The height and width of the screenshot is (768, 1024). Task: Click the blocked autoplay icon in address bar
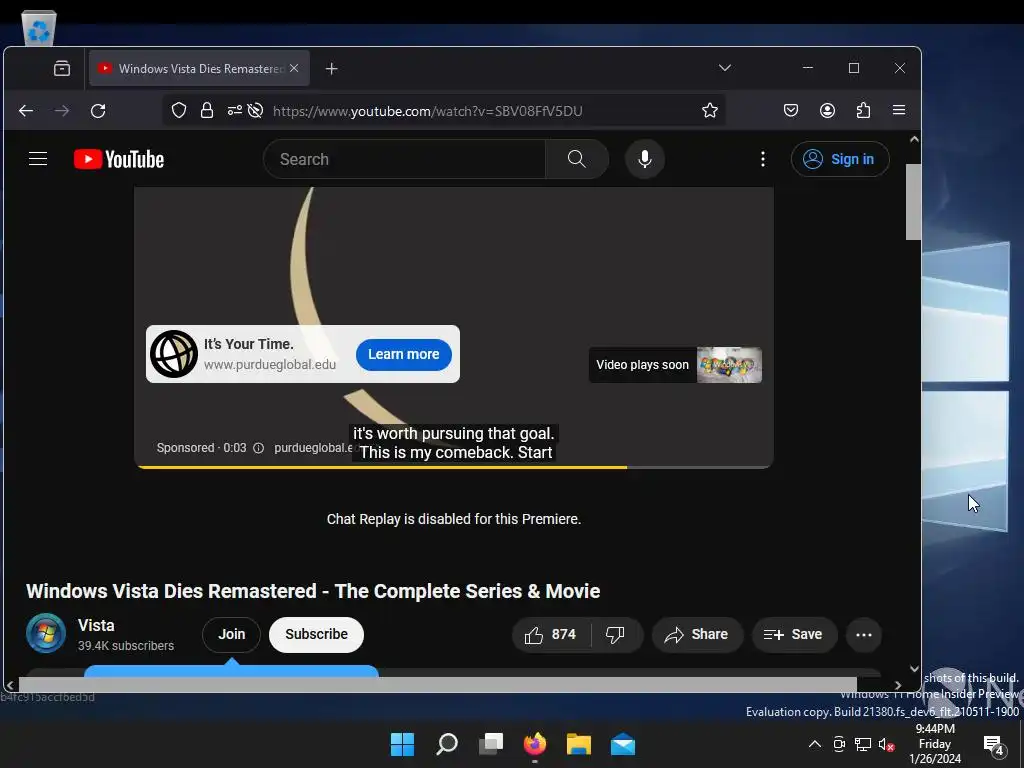(255, 110)
